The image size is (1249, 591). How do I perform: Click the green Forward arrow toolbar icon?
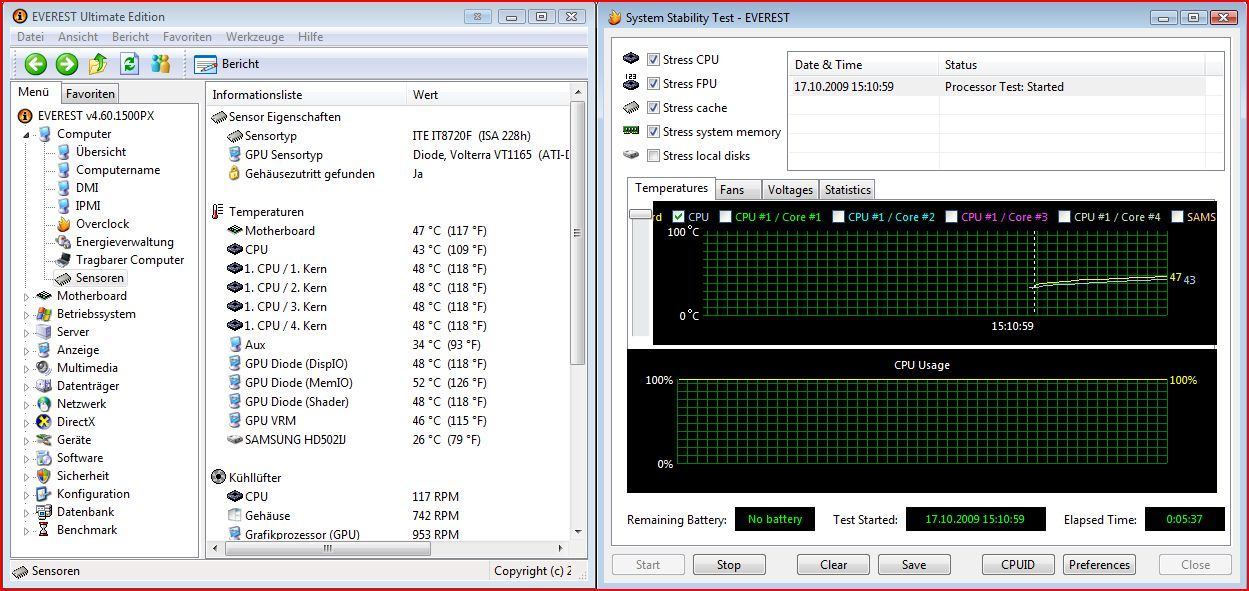pyautogui.click(x=67, y=64)
